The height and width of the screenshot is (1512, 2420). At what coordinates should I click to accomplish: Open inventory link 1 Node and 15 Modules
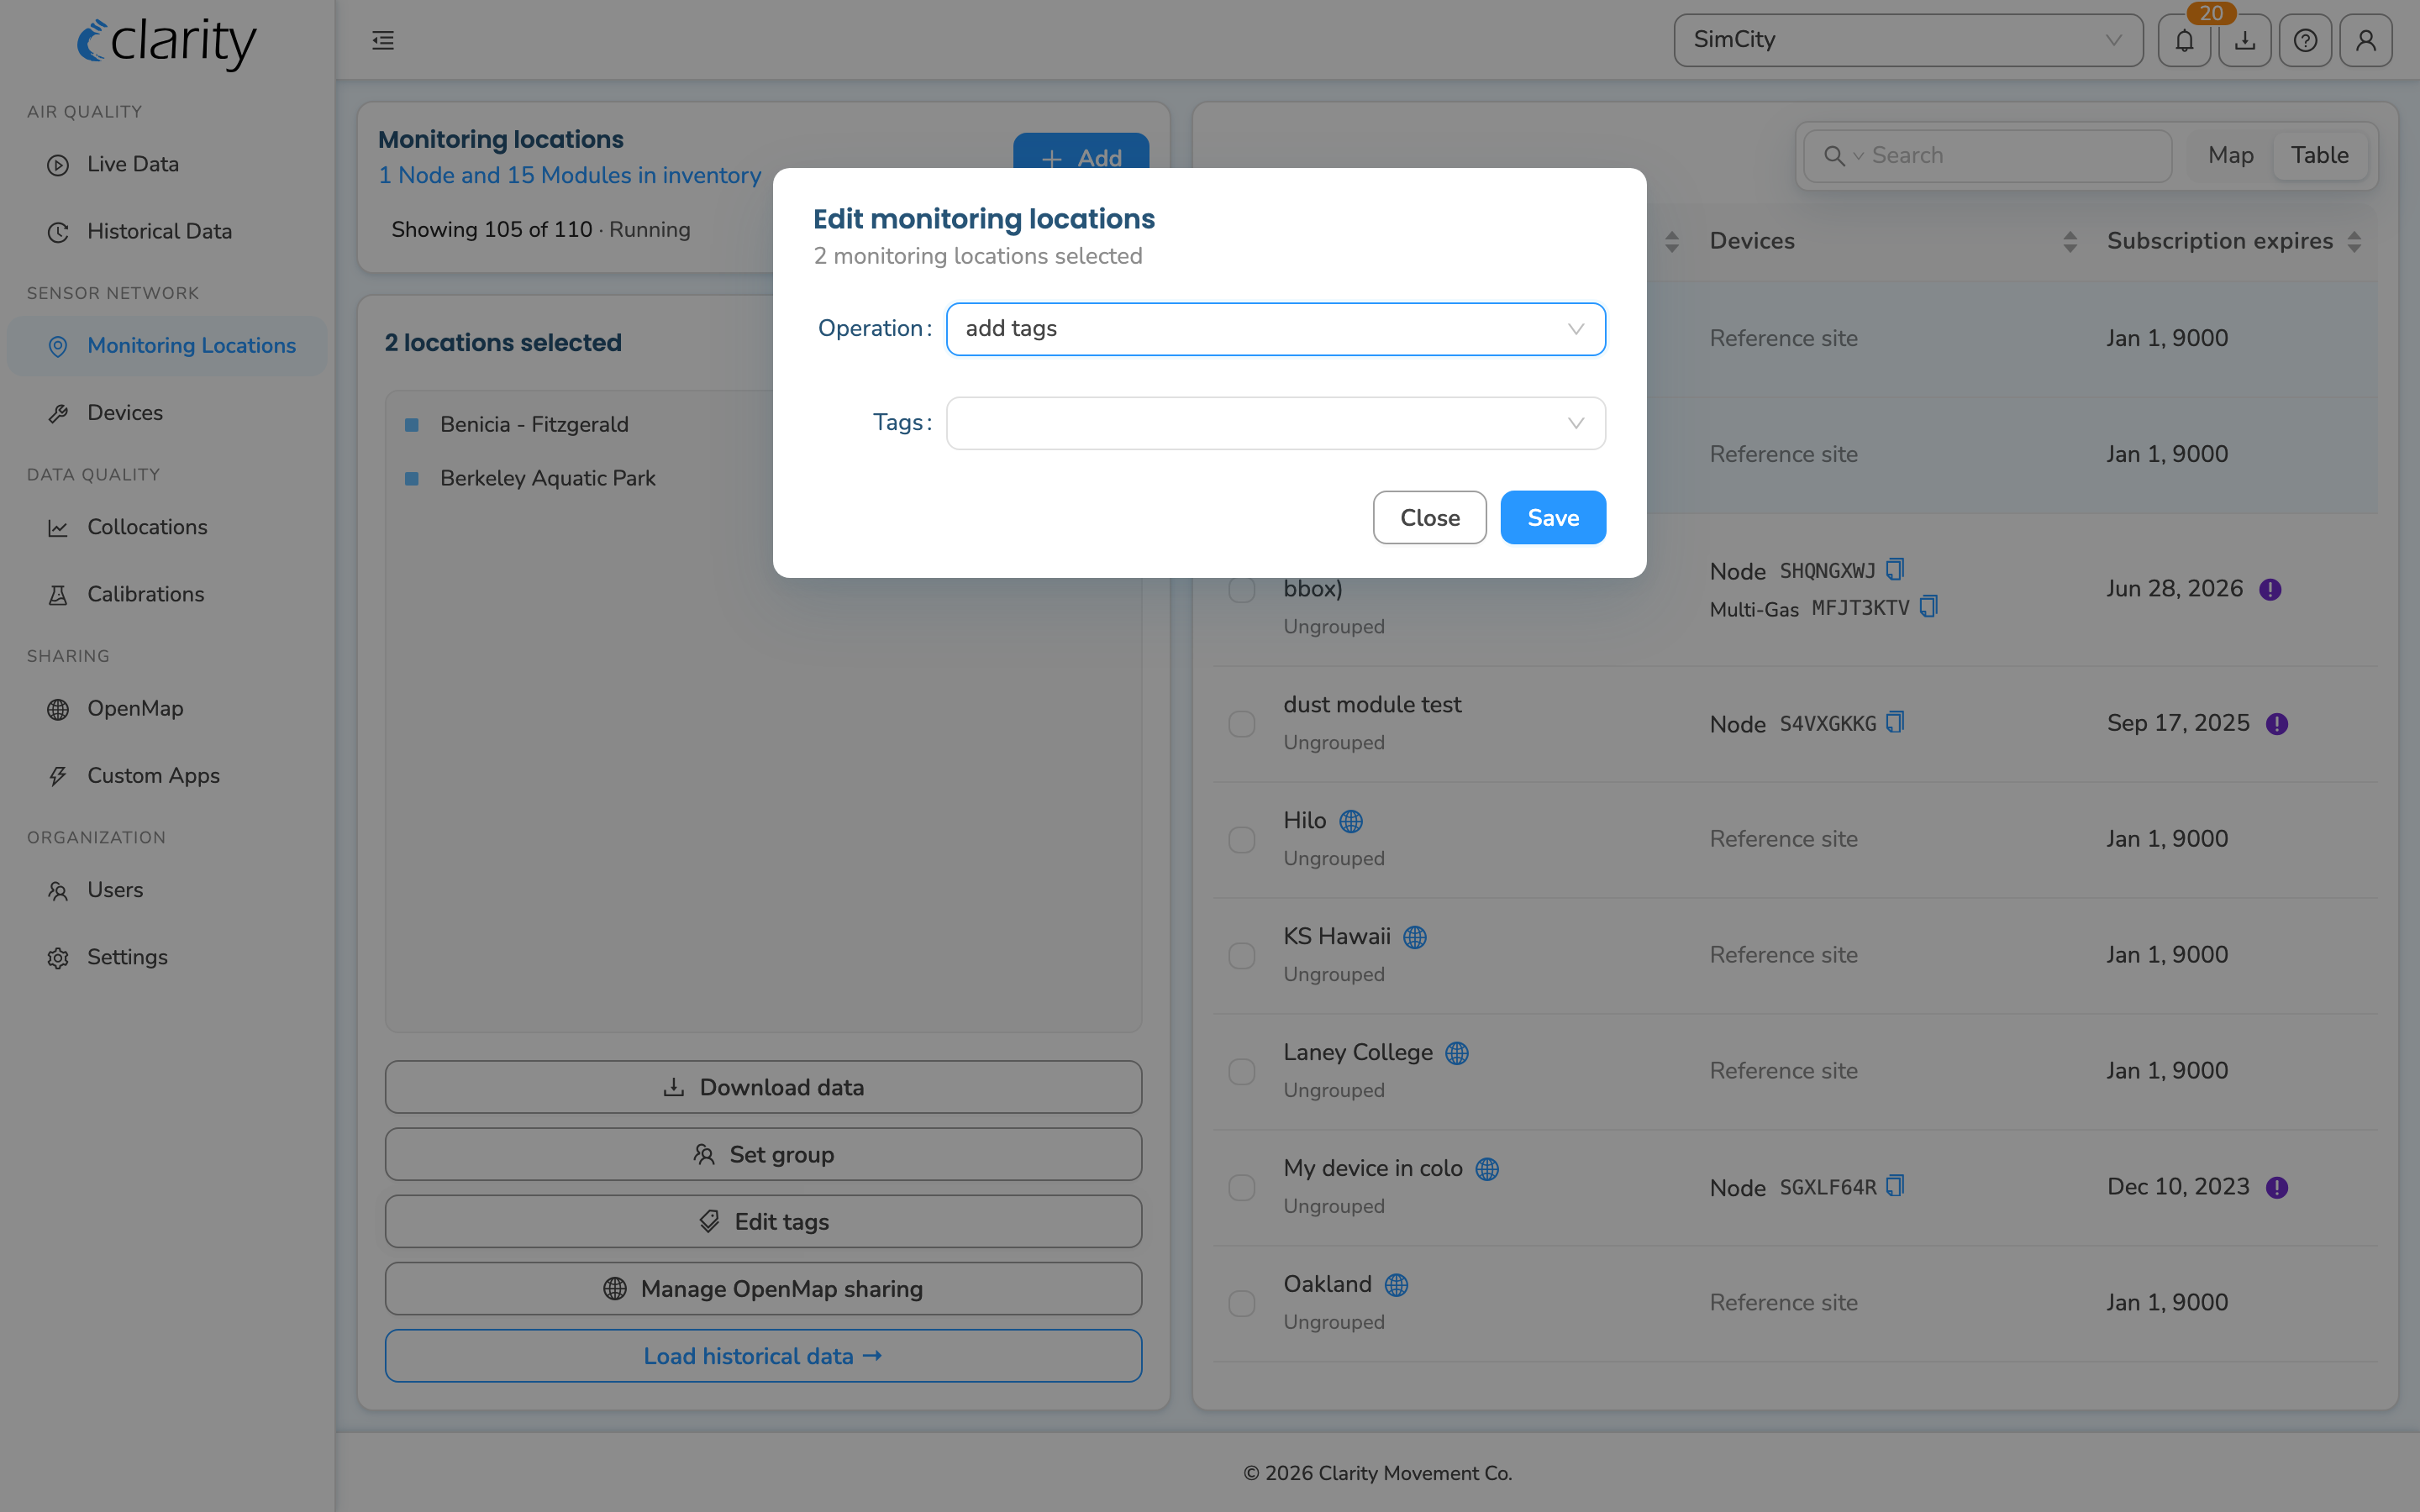(569, 175)
